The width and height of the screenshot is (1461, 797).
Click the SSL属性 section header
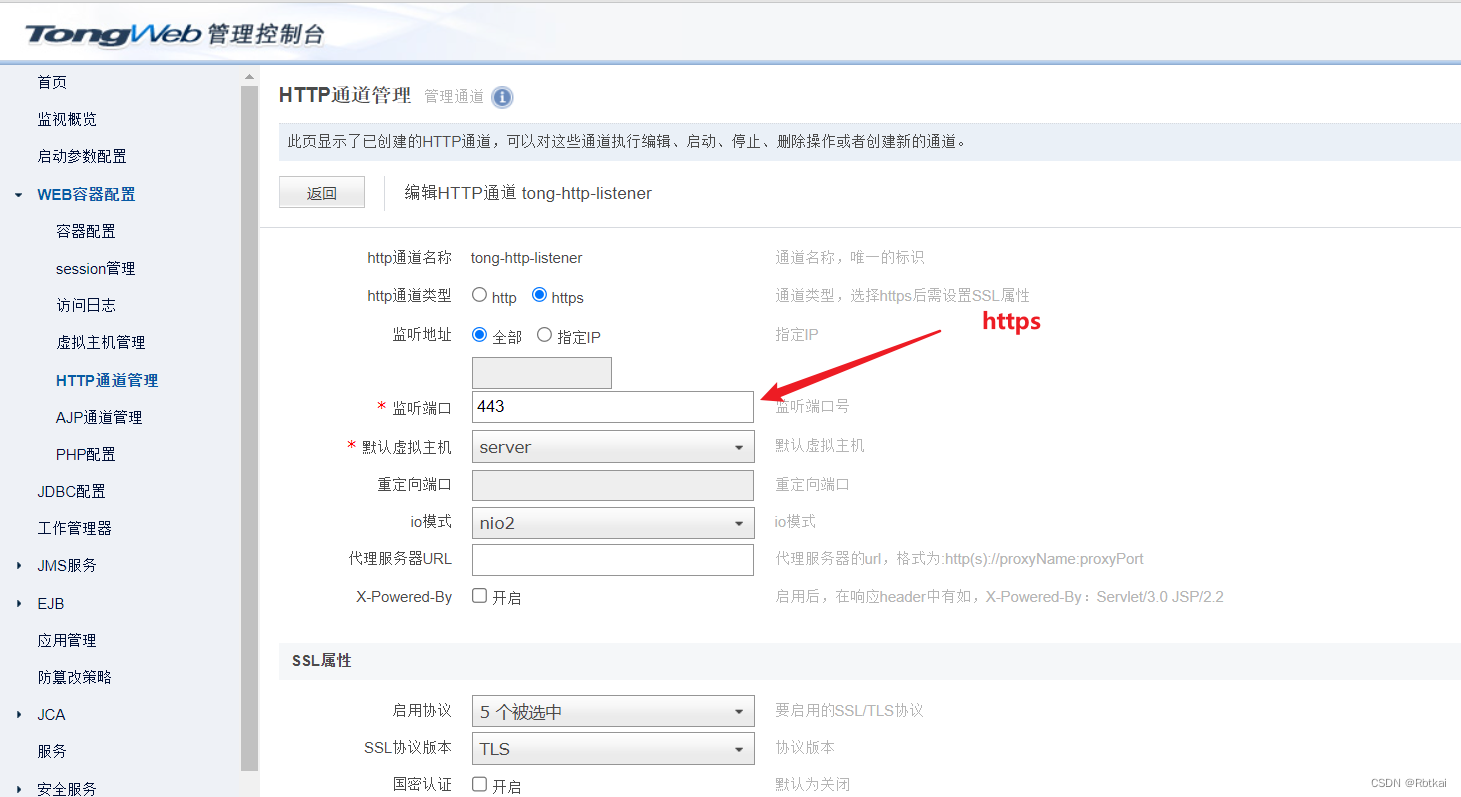[321, 661]
